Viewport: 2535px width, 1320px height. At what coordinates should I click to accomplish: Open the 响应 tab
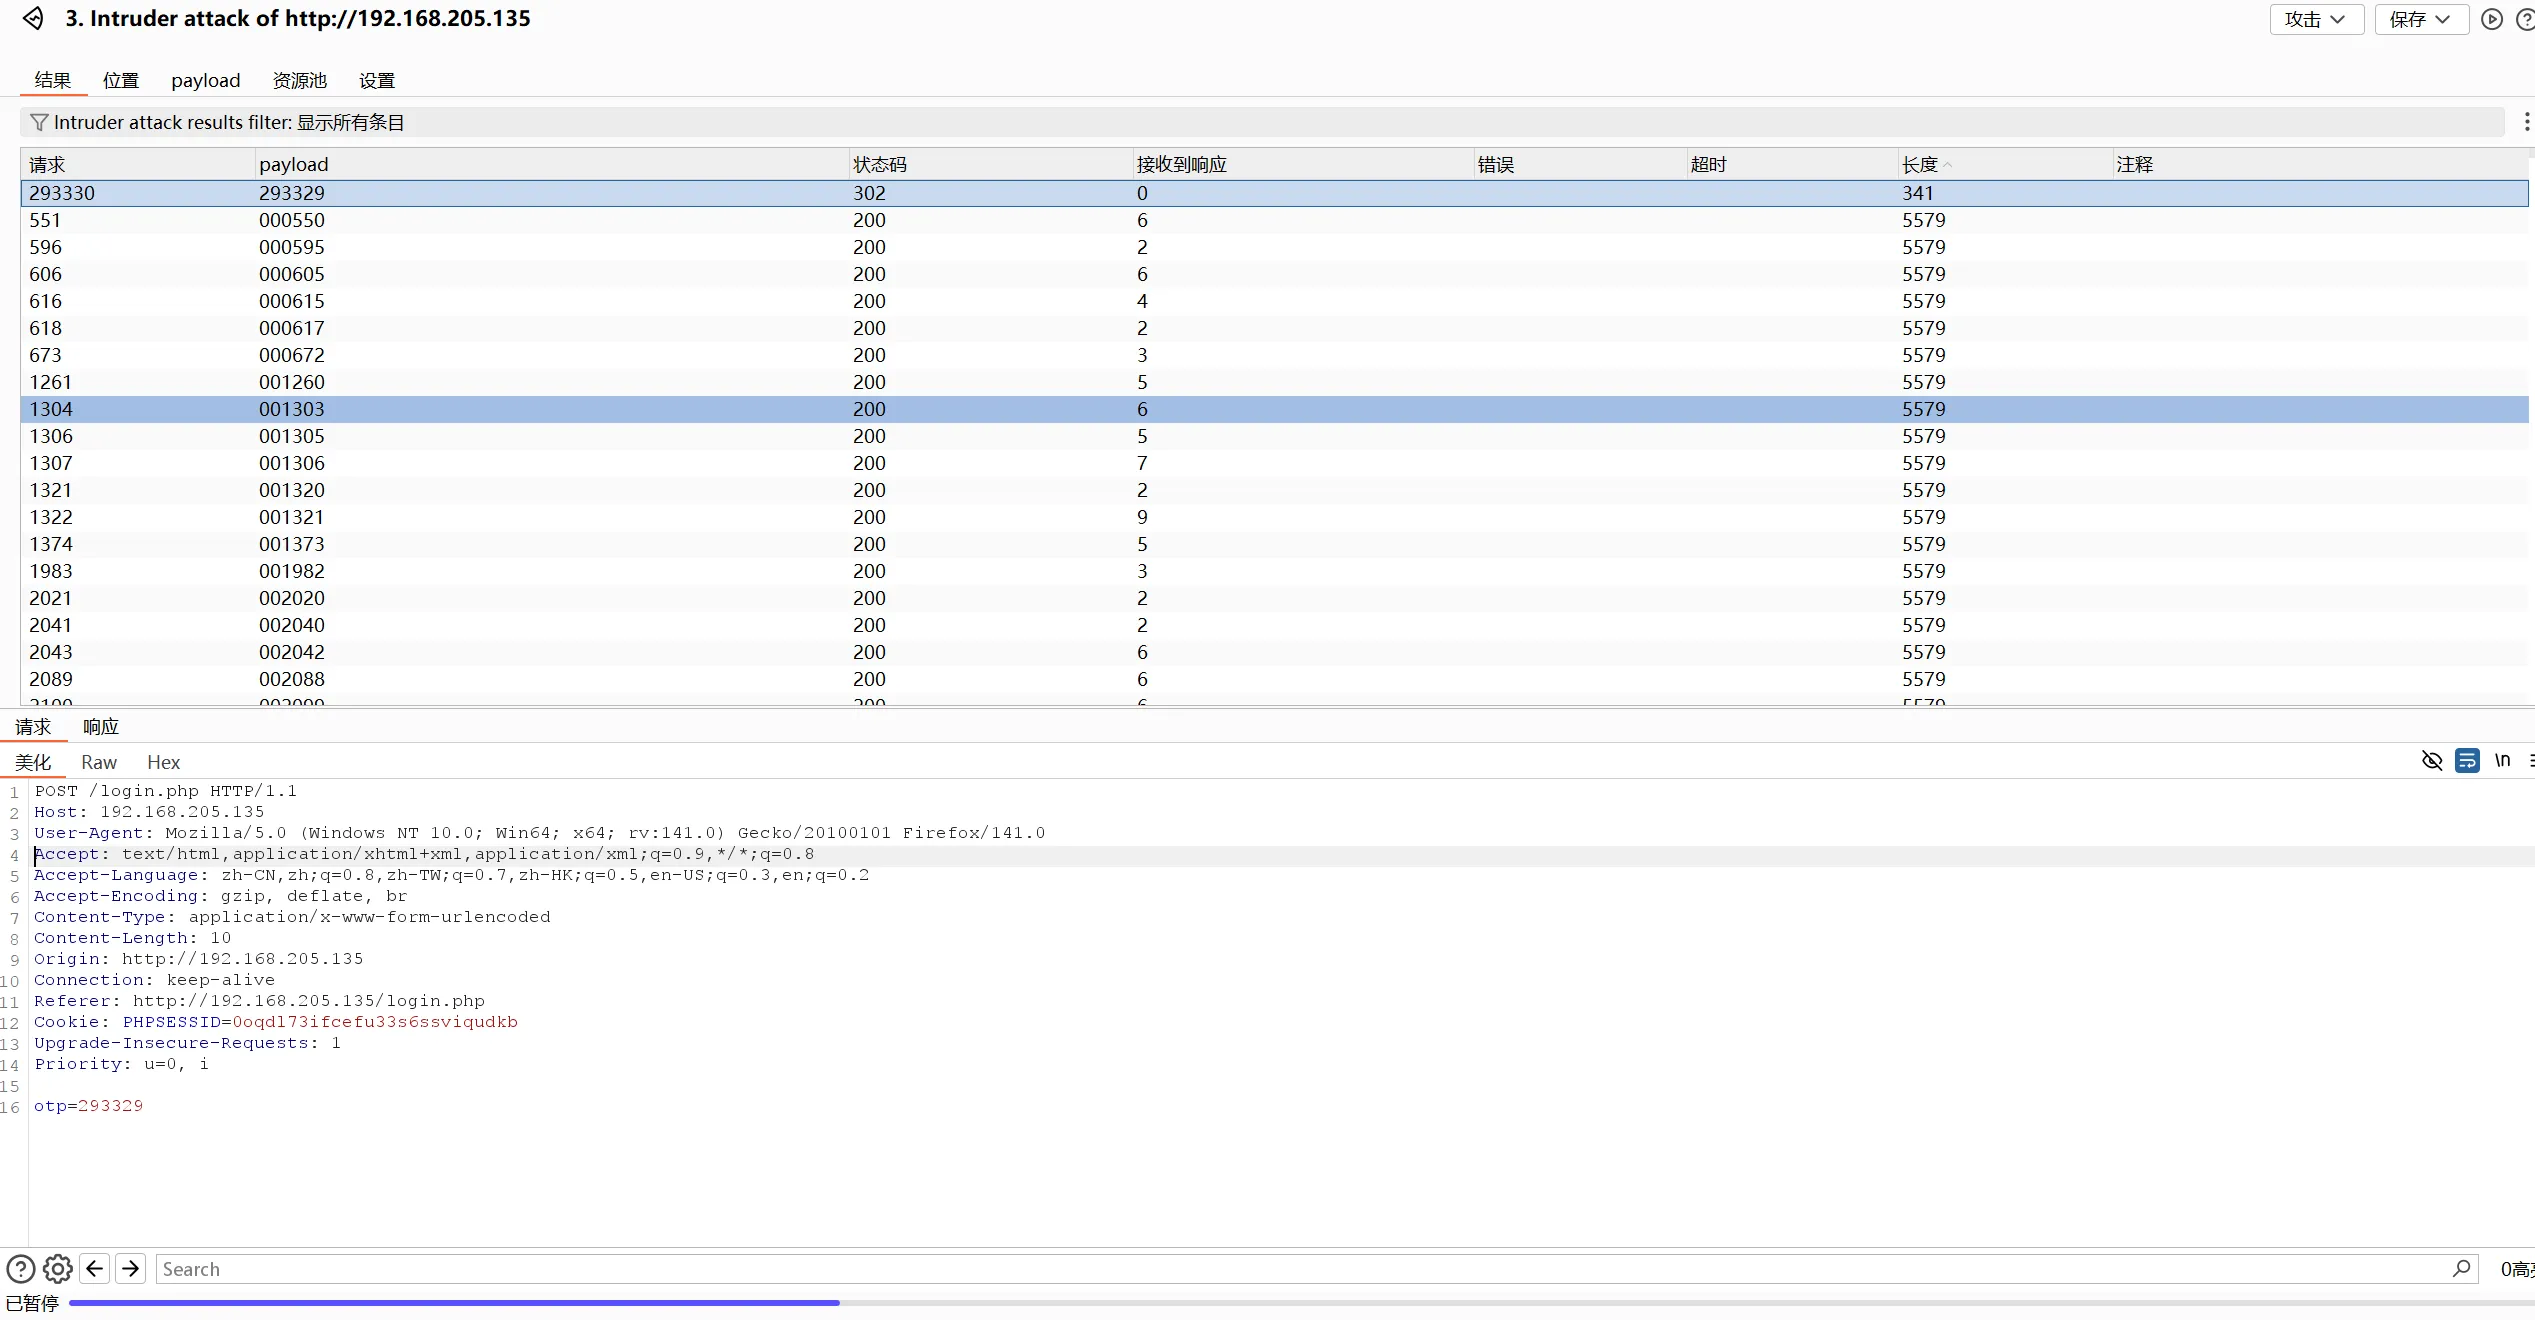[100, 727]
